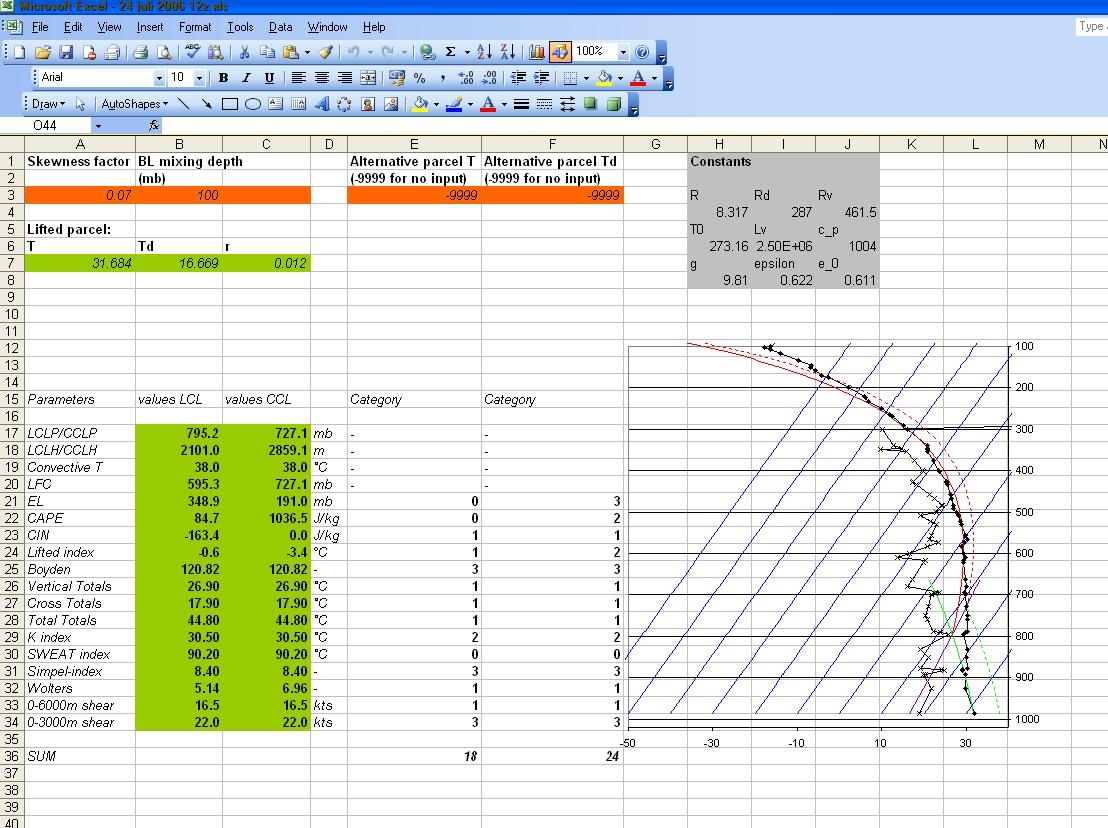Toggle Italic formatting
Image resolution: width=1108 pixels, height=828 pixels.
click(x=246, y=78)
